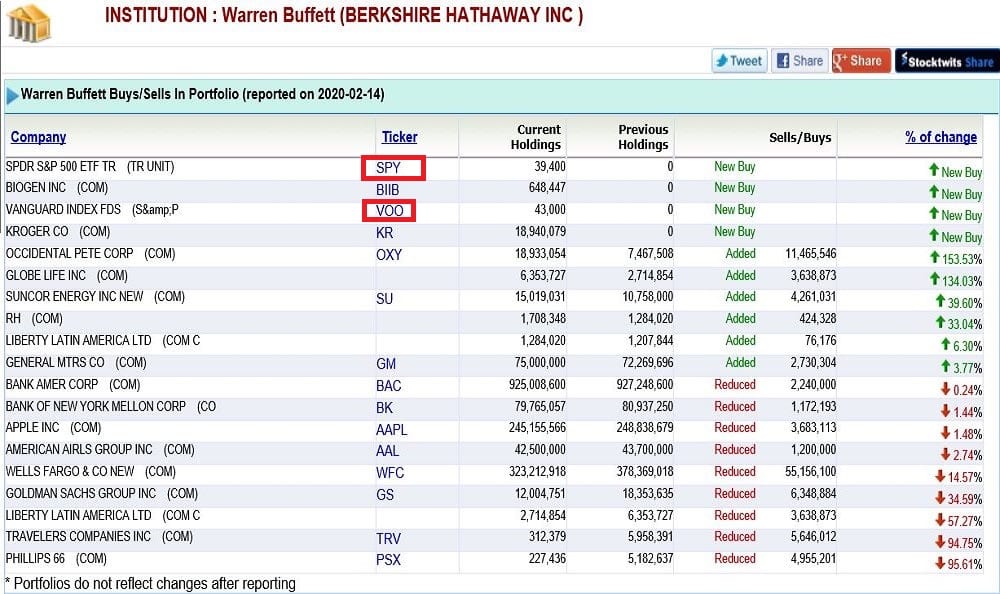
Task: Click the blue triangle beside Buys/Sells heading
Action: pyautogui.click(x=12, y=96)
